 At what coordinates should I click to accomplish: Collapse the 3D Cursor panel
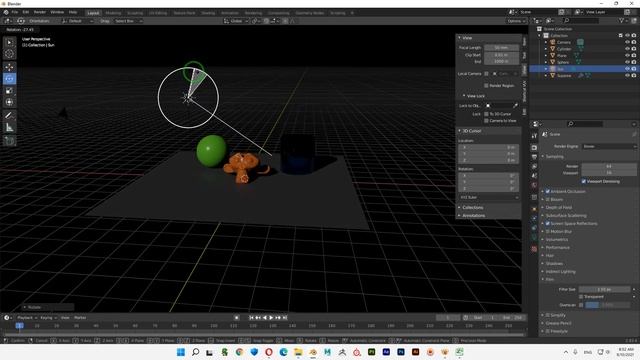[x=471, y=131]
